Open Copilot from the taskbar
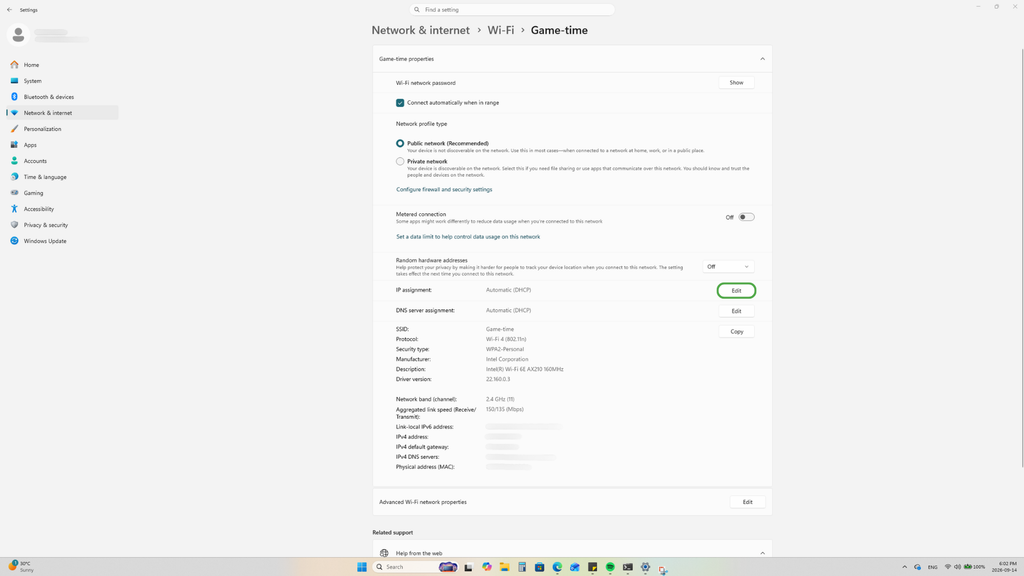1024x576 pixels. 487,567
